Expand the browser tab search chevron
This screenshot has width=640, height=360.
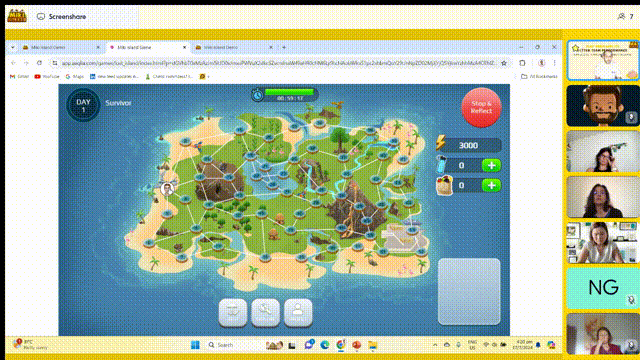pyautogui.click(x=13, y=47)
